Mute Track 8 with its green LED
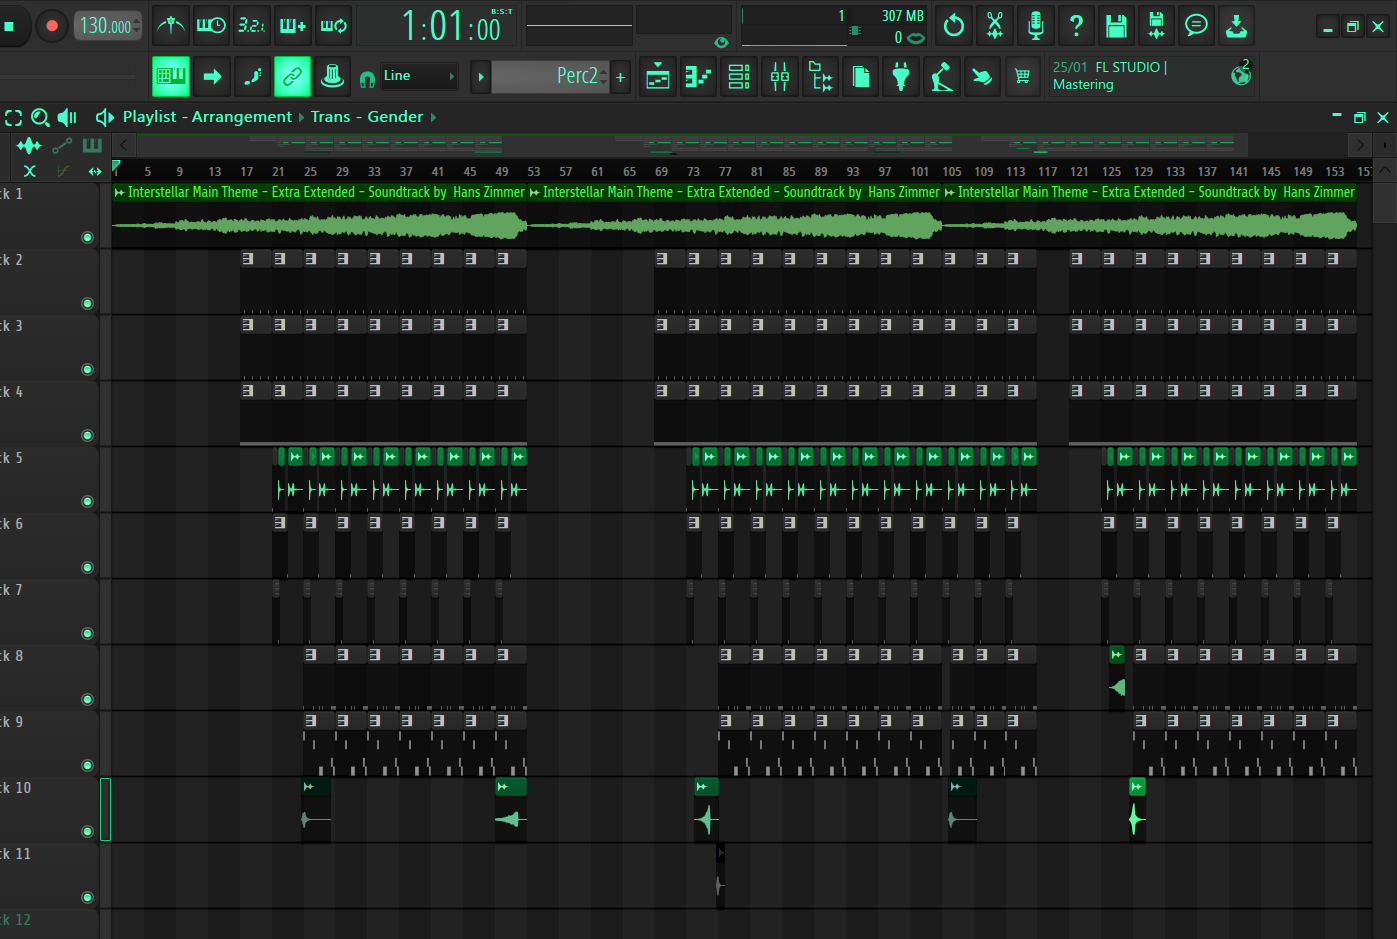 (x=87, y=699)
